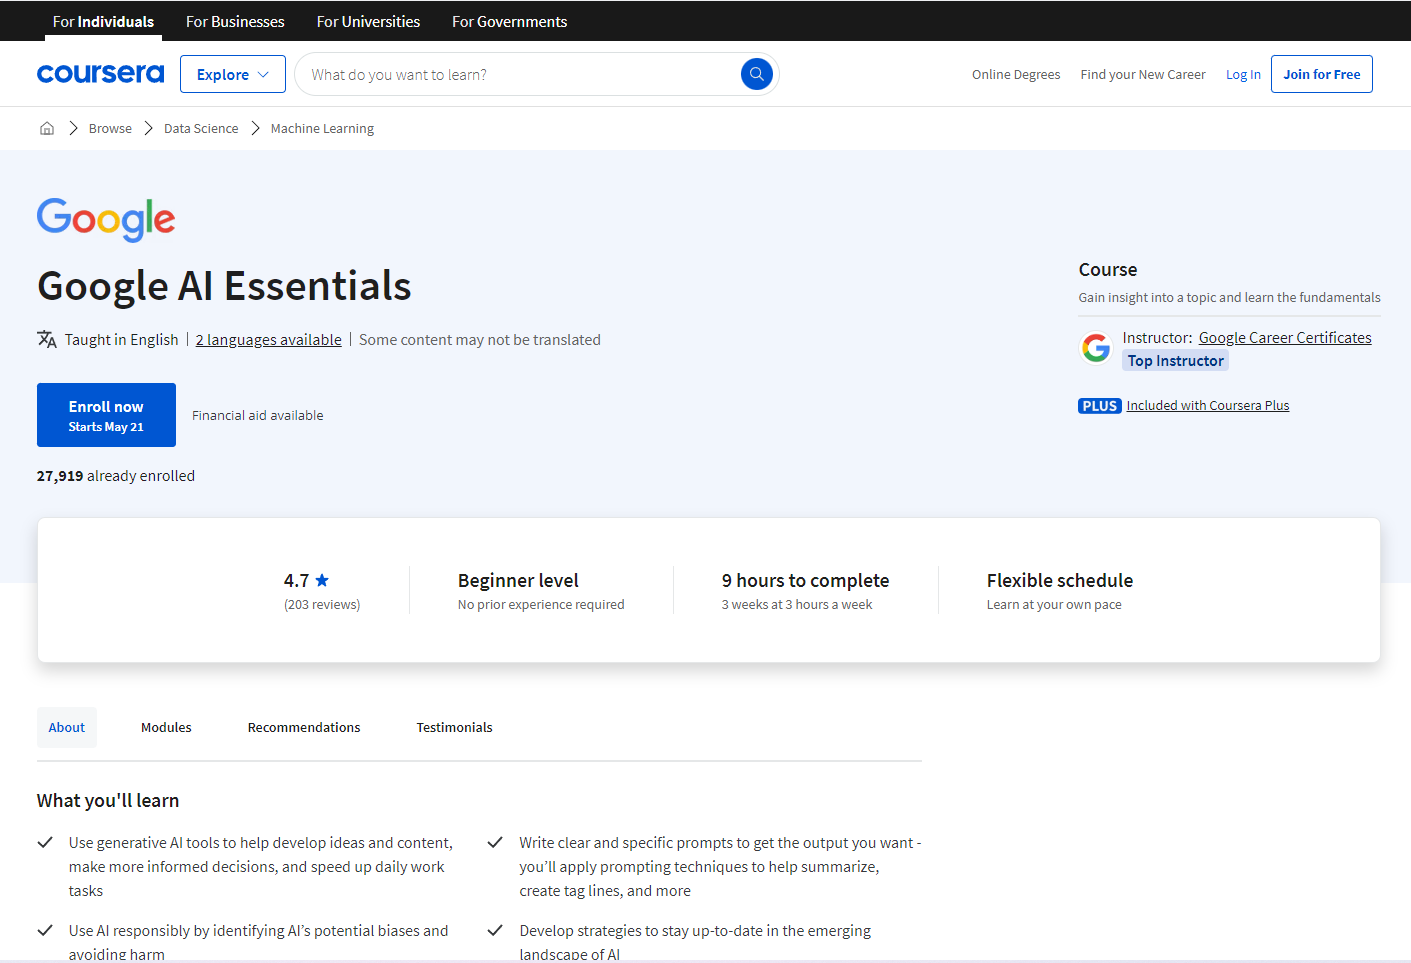Go to Machine Learning breadcrumb
The image size is (1411, 963).
coord(322,128)
